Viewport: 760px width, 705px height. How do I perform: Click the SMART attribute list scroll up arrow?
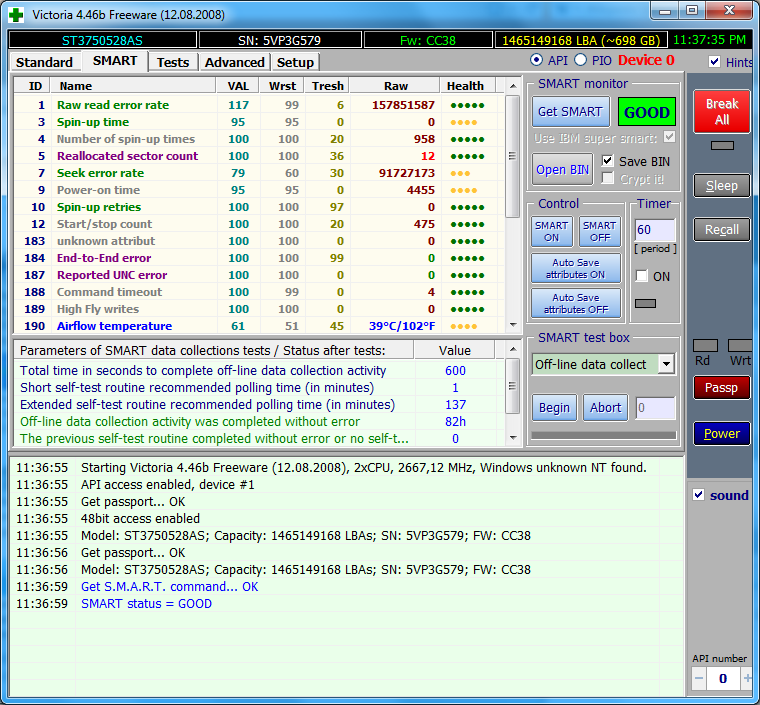tap(513, 86)
